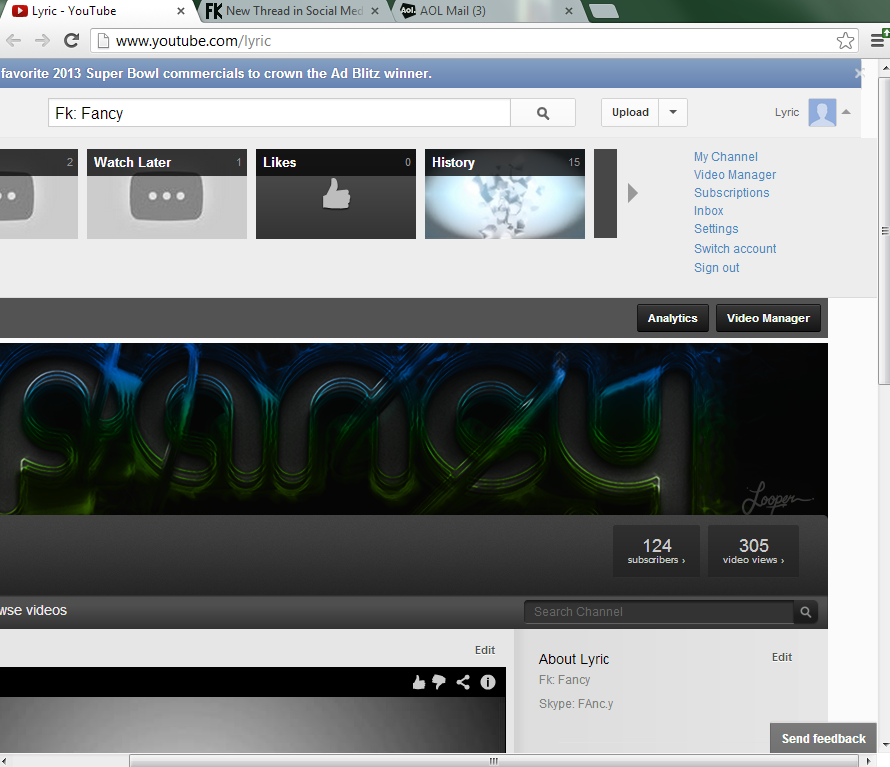Image resolution: width=890 pixels, height=767 pixels.
Task: Open the Watch Later playlist thumbnail
Action: click(167, 194)
